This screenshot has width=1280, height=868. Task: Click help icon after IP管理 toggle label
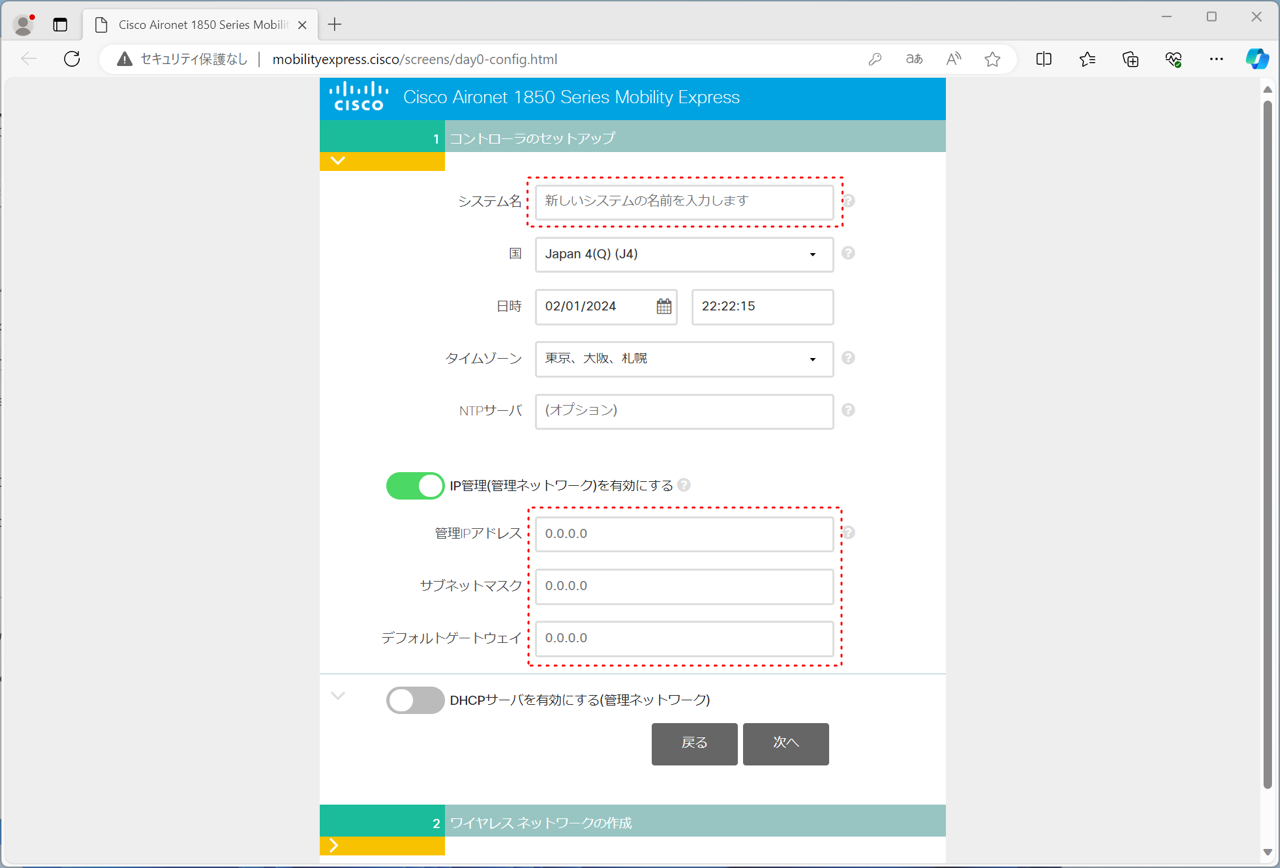684,485
